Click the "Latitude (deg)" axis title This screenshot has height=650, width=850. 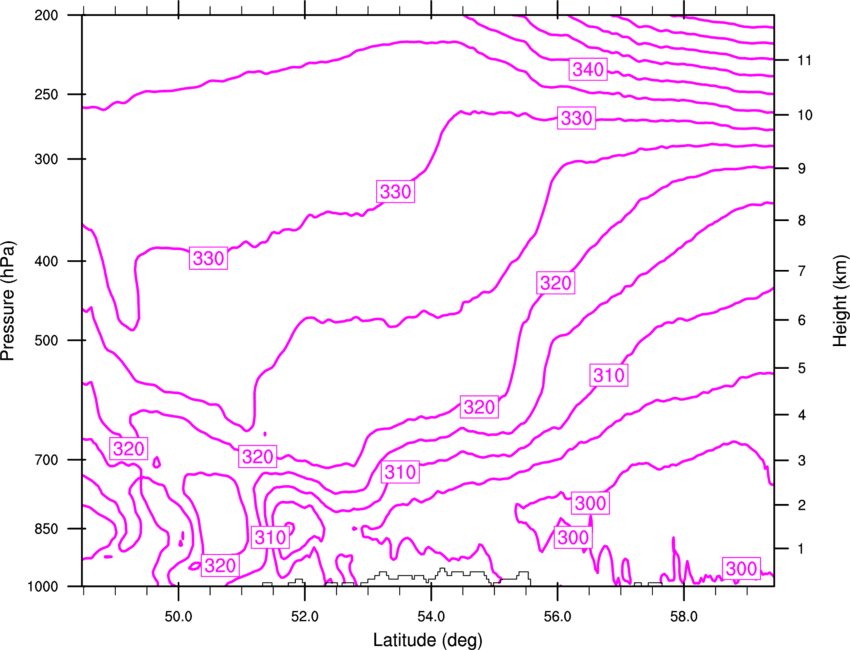(427, 640)
